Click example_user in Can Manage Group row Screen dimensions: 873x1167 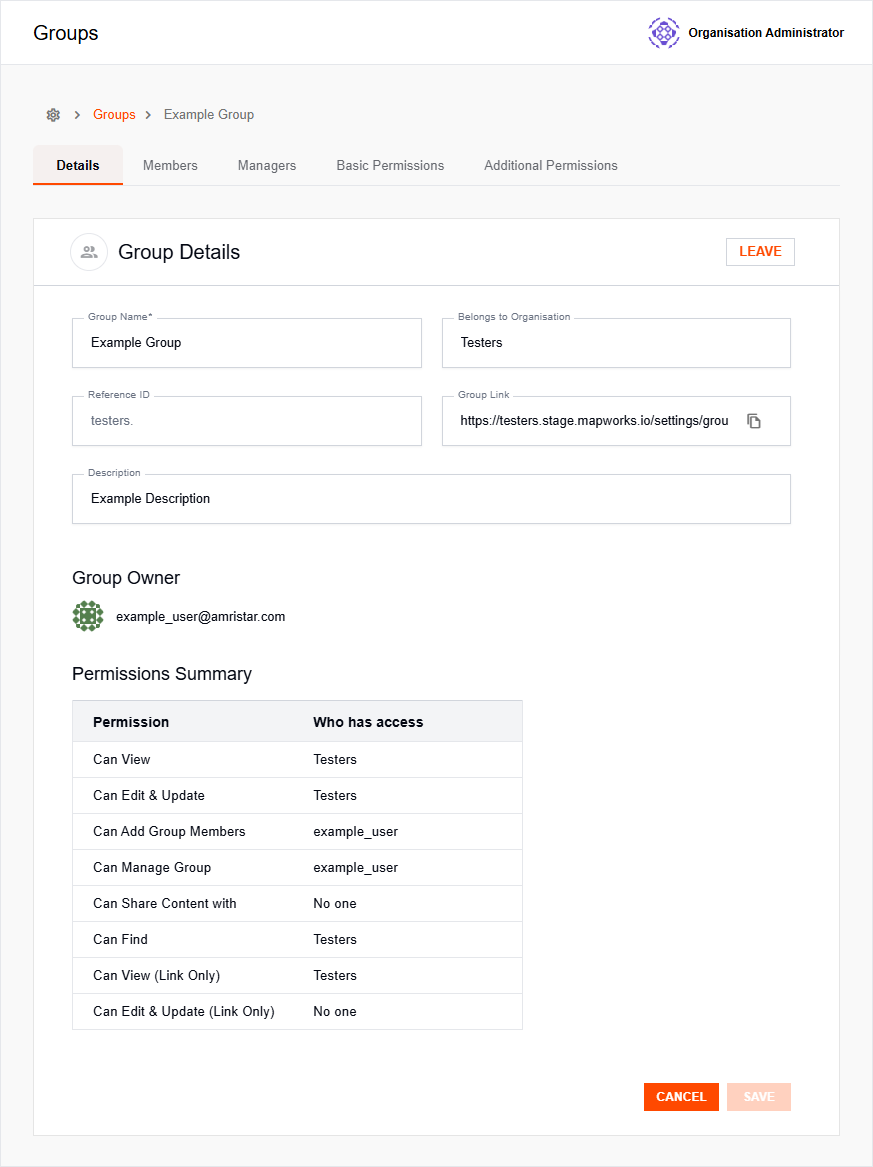pos(356,867)
